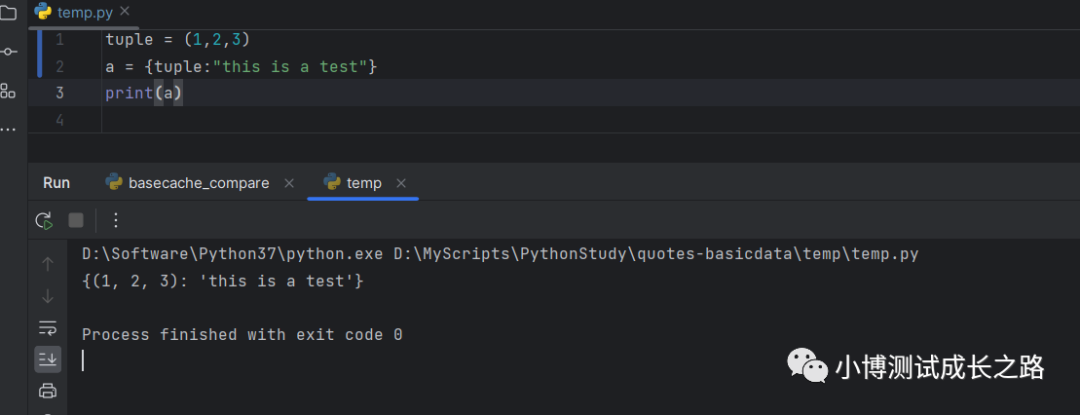Viewport: 1080px width, 415px height.
Task: Click the string "this is a test" in code
Action: tap(290, 67)
